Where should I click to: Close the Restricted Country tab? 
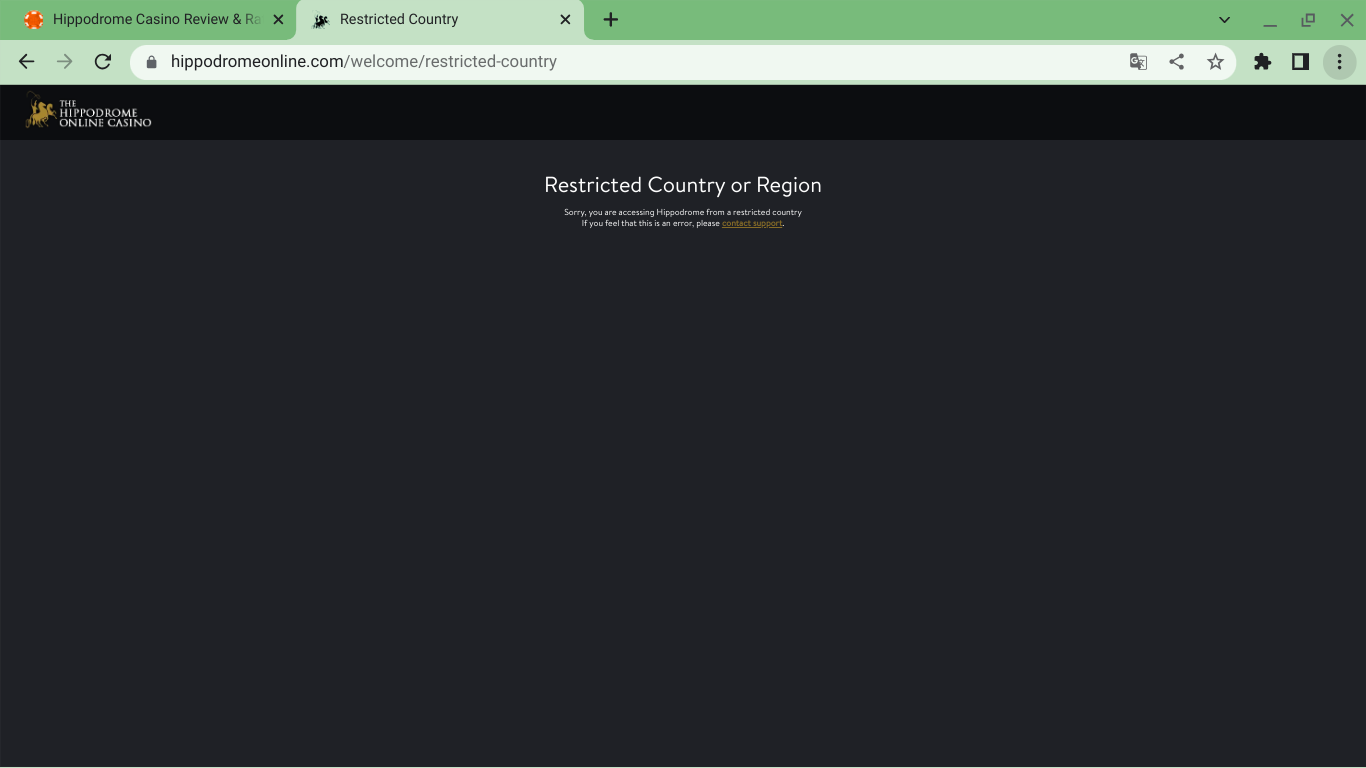[565, 20]
